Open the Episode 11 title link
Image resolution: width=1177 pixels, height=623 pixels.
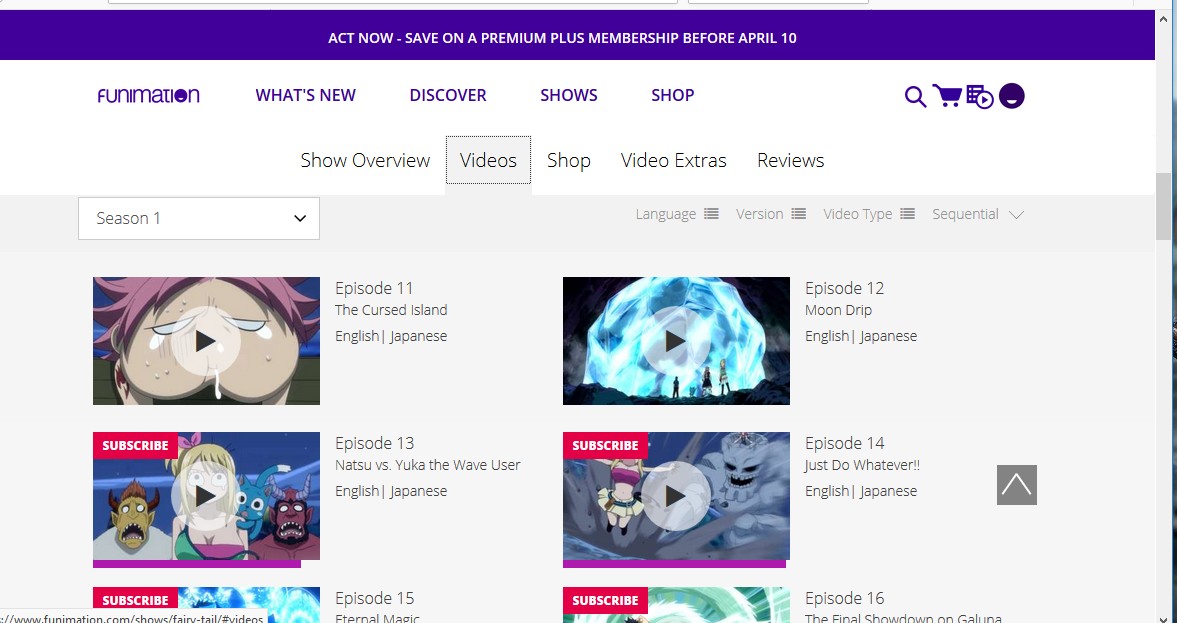click(374, 288)
